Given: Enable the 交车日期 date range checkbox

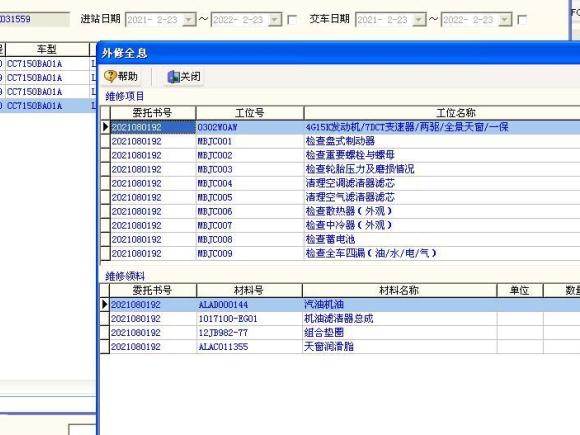Looking at the screenshot, I should (522, 20).
